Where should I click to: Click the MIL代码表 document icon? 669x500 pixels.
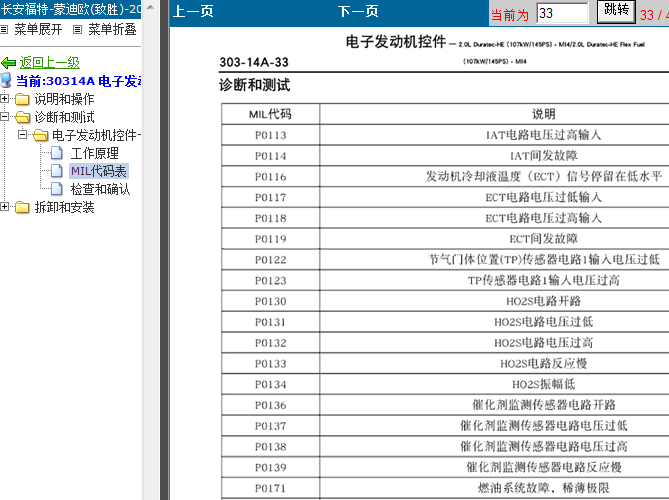(57, 171)
